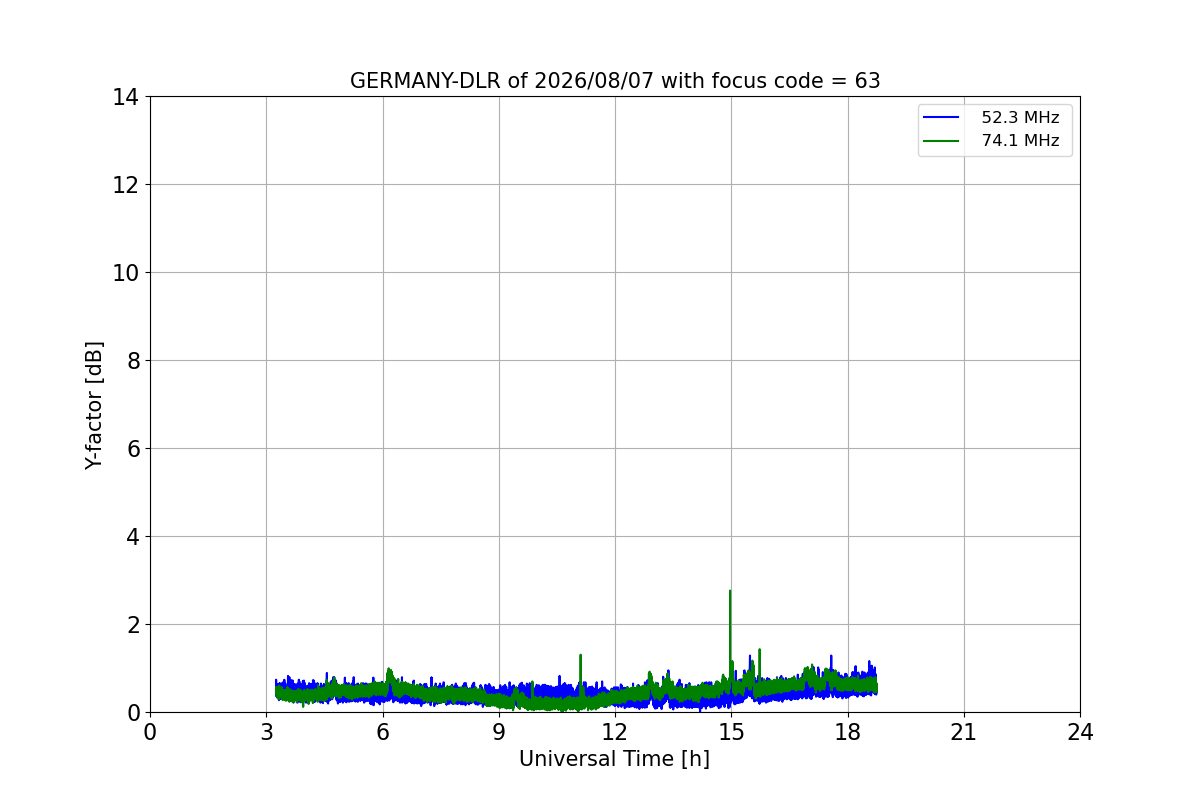This screenshot has width=1200, height=800.
Task: Click the y-axis tick label 14
Action: [126, 97]
